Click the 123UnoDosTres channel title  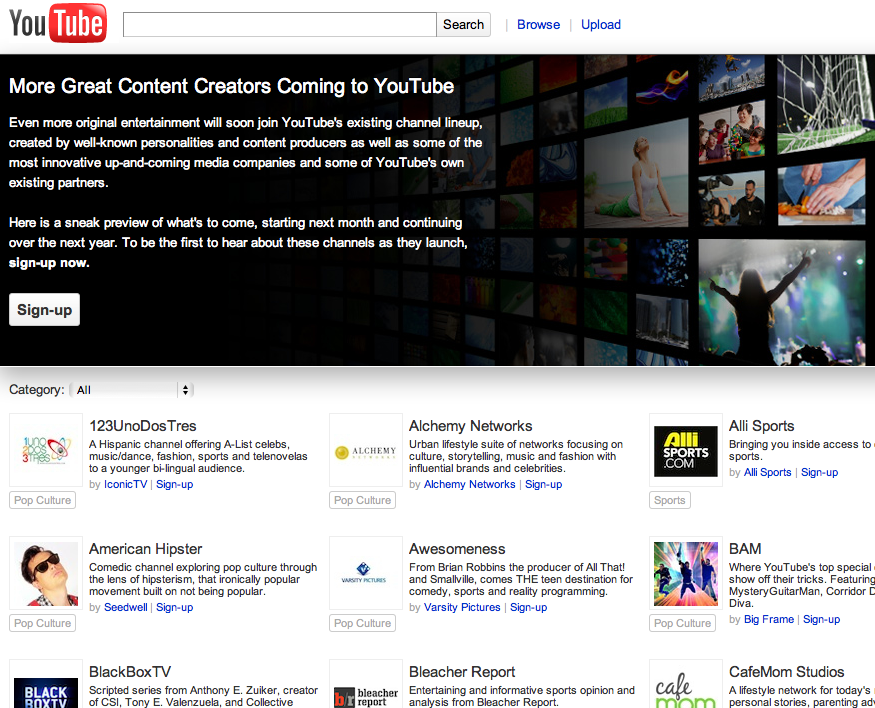(x=143, y=426)
